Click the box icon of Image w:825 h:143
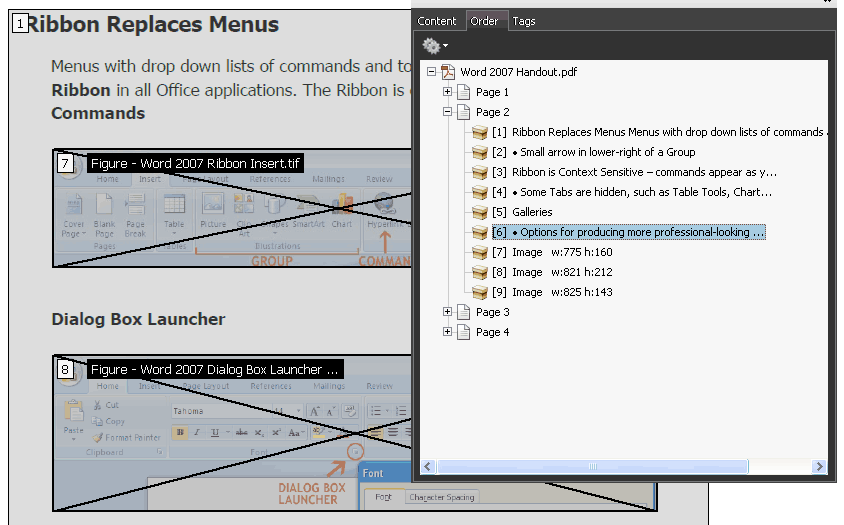This screenshot has width=844, height=525. (x=480, y=291)
